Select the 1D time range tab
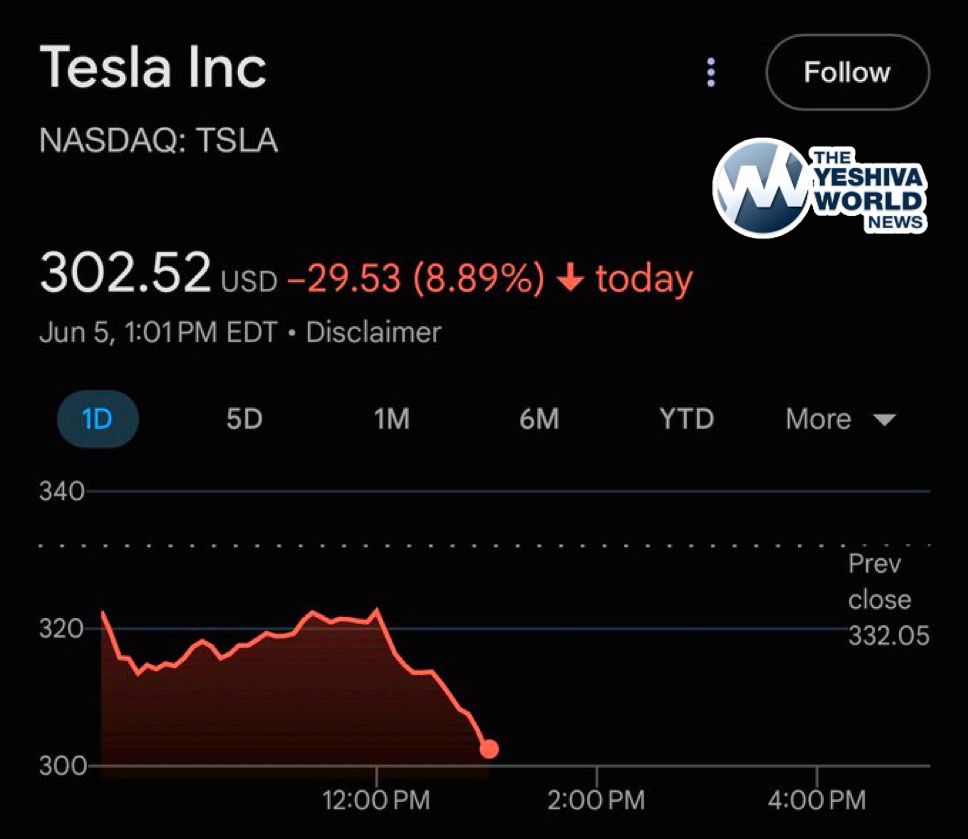This screenshot has width=968, height=839. coord(97,419)
